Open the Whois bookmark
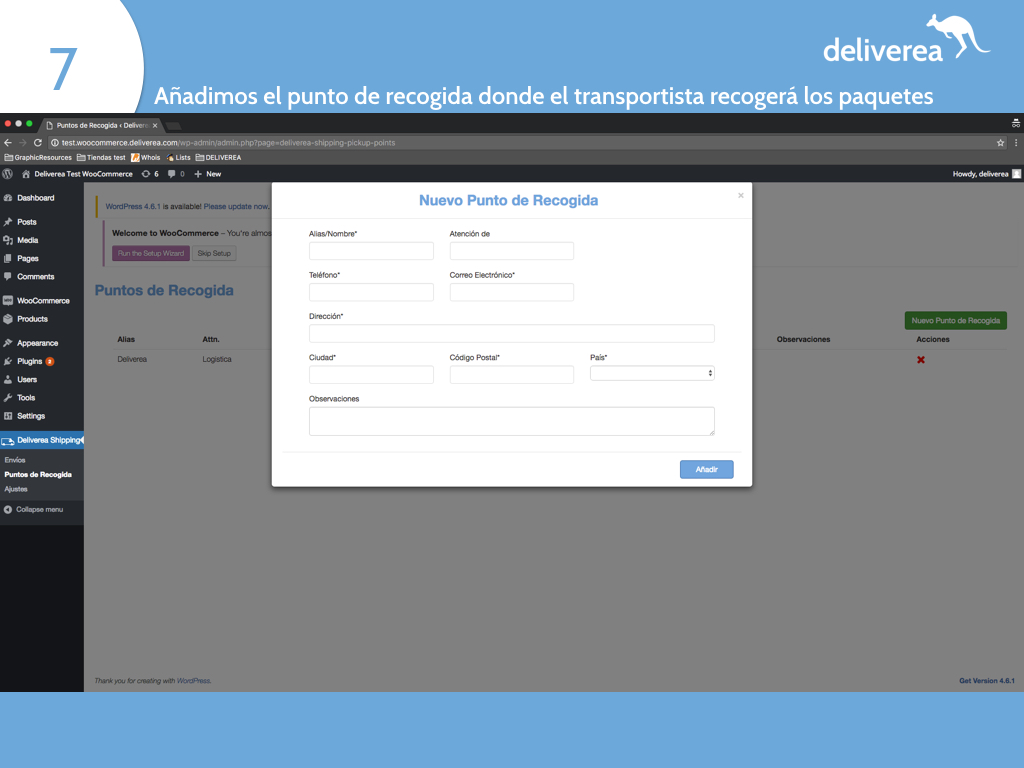Image resolution: width=1024 pixels, height=768 pixels. coord(146,157)
